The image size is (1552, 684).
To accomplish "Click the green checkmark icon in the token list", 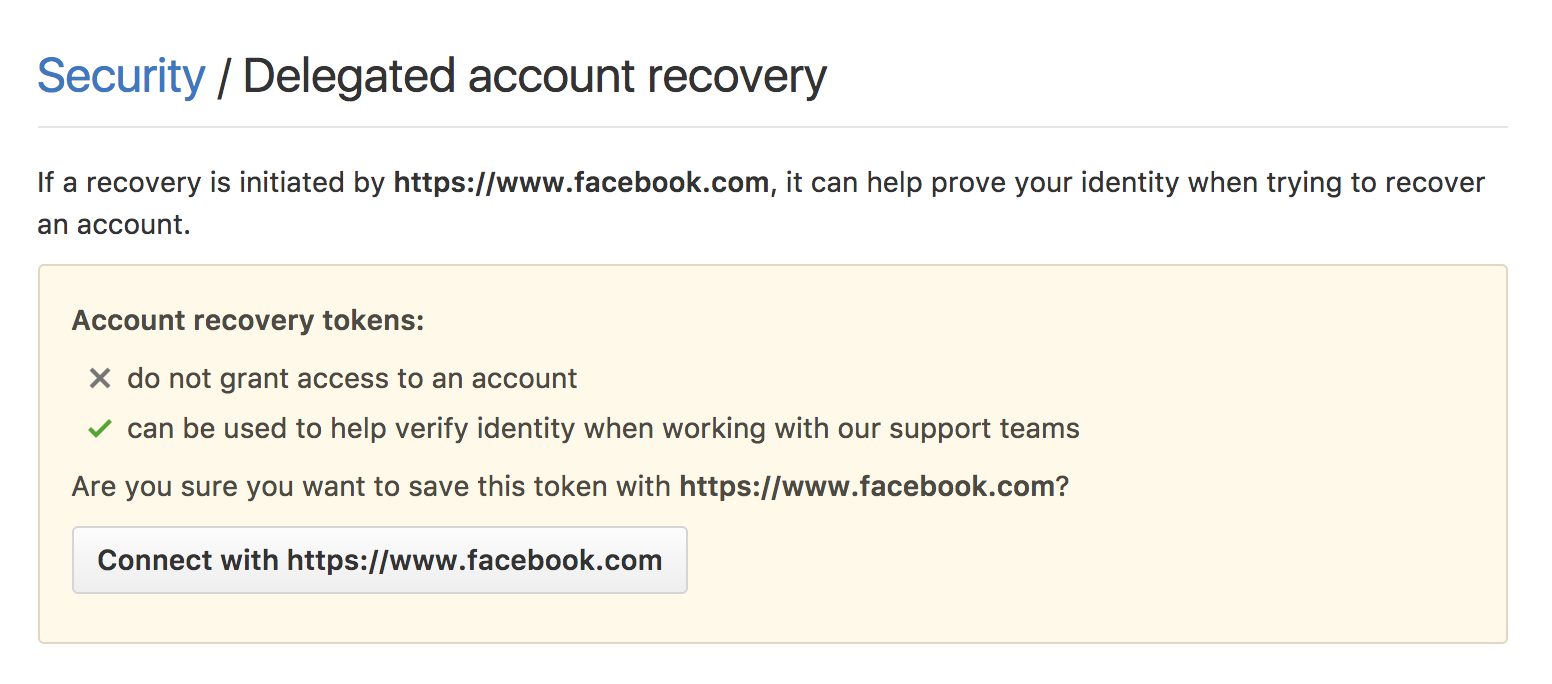I will (x=99, y=430).
